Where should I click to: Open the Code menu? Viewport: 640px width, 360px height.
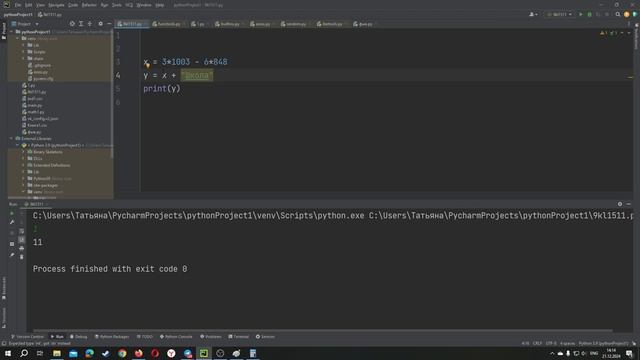click(73, 5)
